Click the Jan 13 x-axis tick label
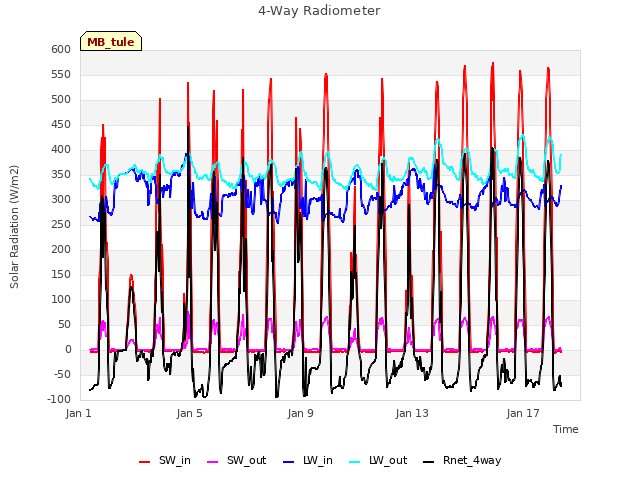 [412, 413]
